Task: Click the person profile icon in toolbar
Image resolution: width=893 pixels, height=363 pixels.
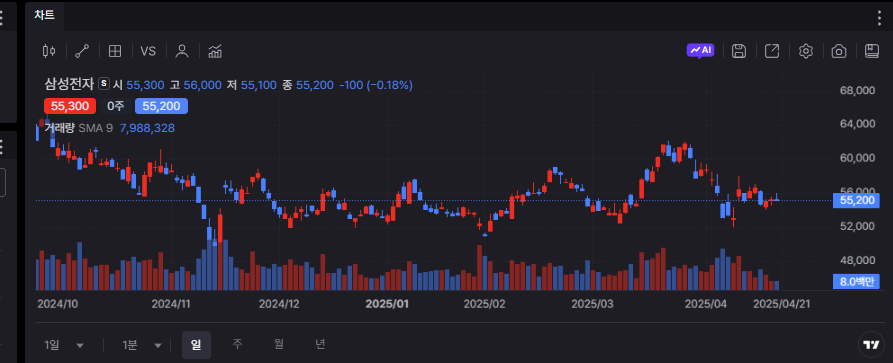Action: click(x=182, y=51)
